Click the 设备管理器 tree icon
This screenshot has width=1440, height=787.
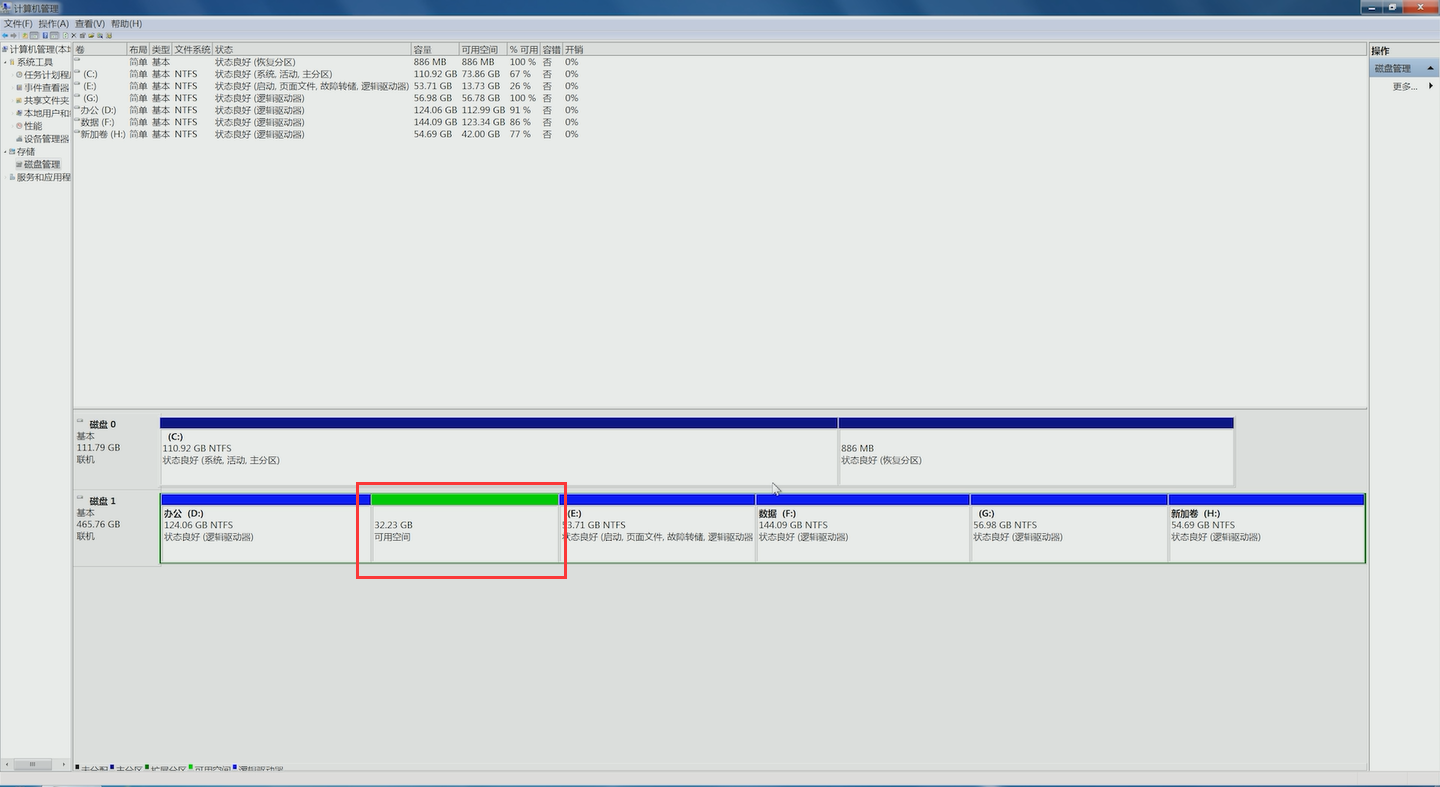[19, 140]
